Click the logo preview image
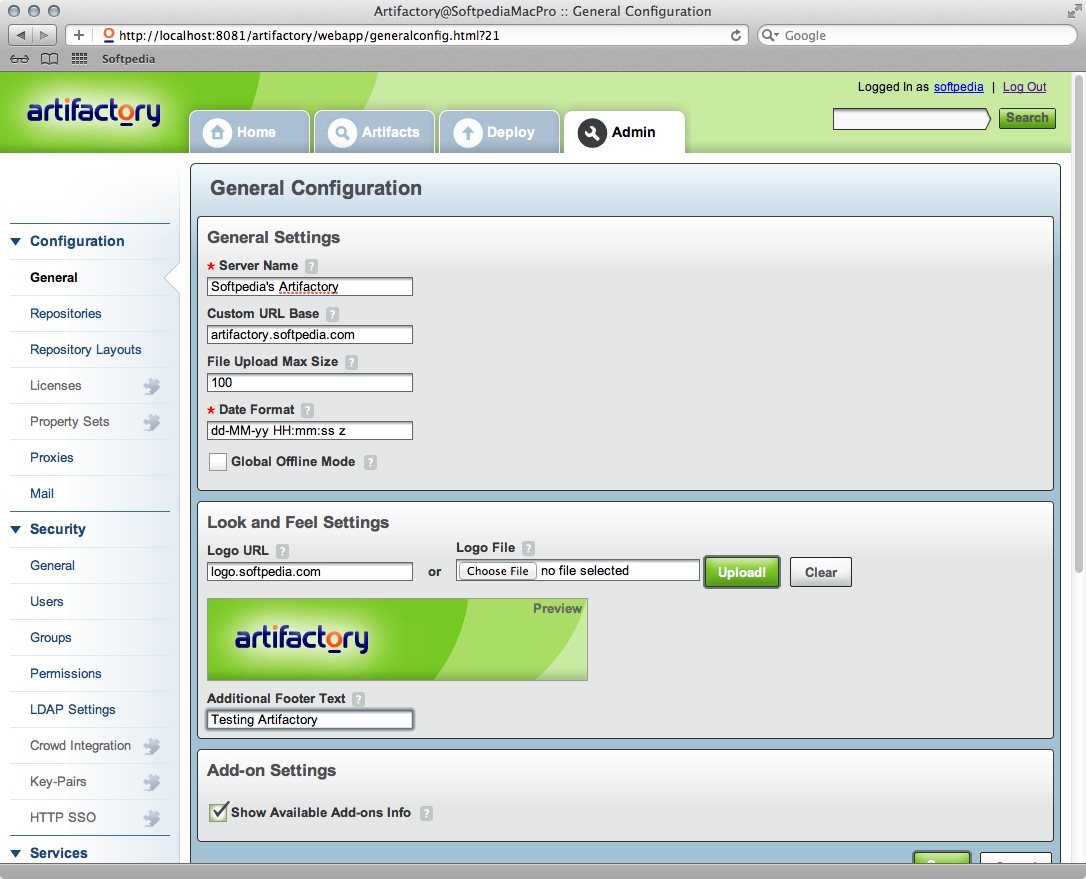This screenshot has width=1086, height=879. [x=398, y=639]
